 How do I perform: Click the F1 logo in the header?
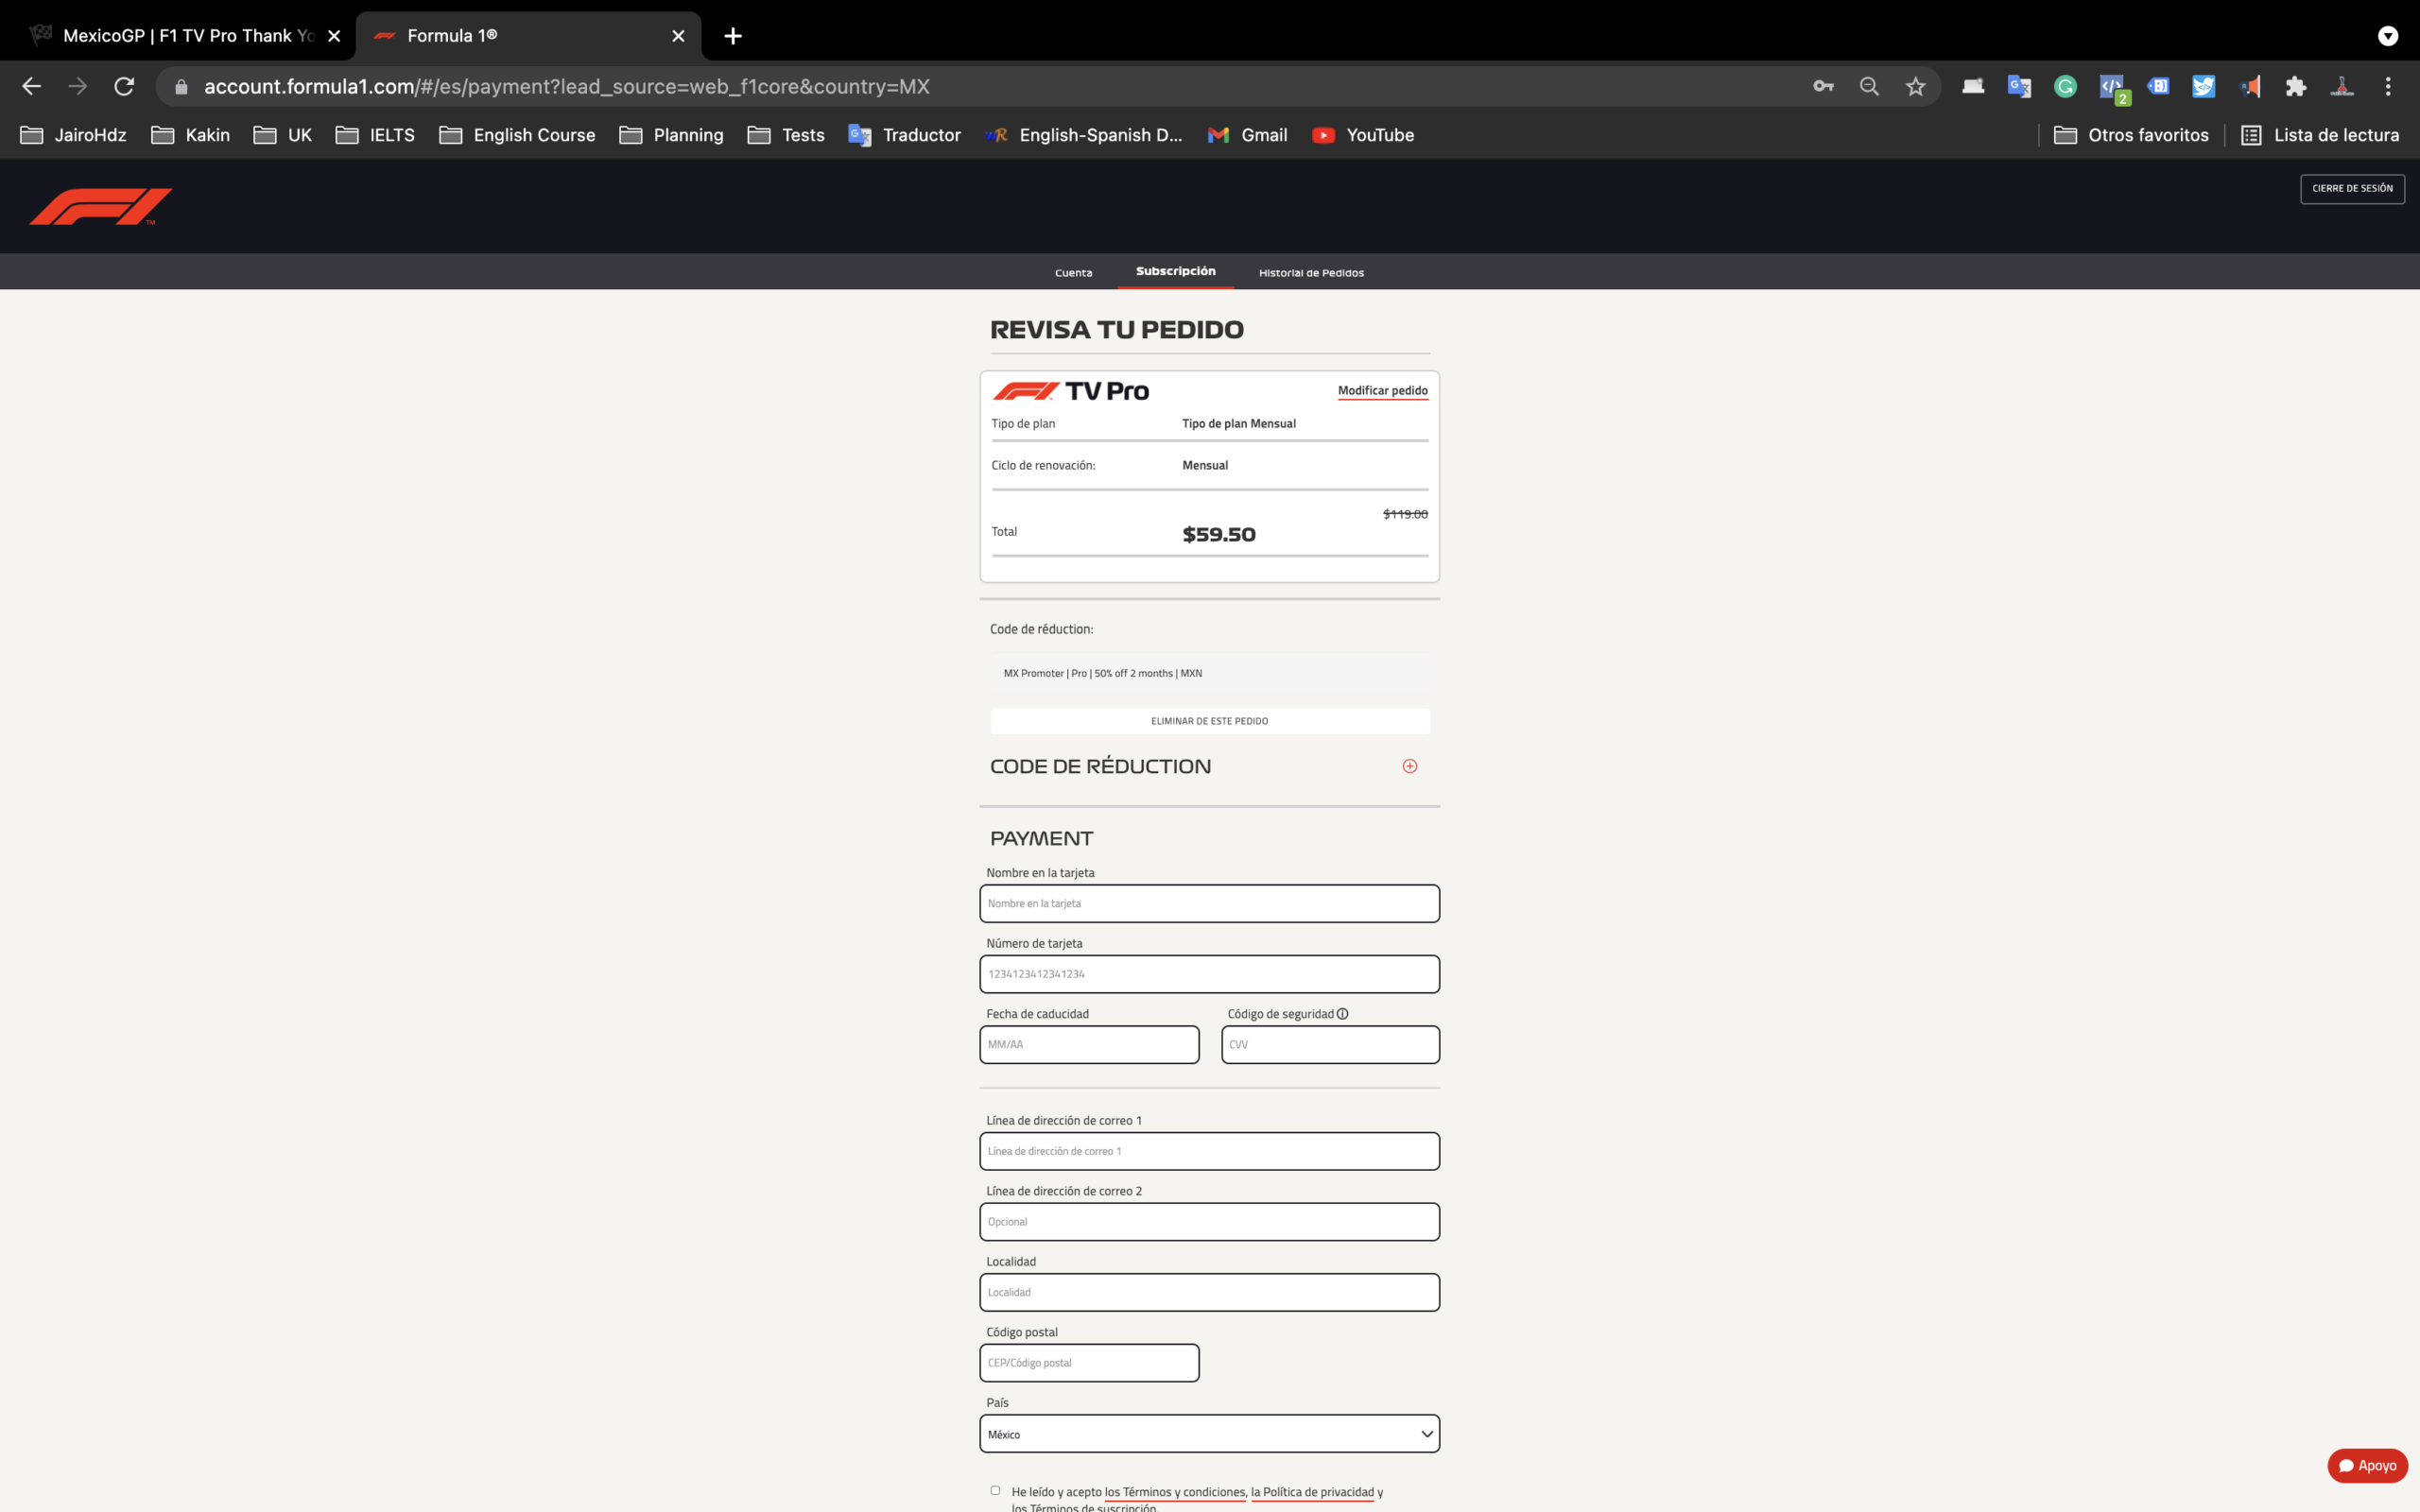(x=100, y=206)
